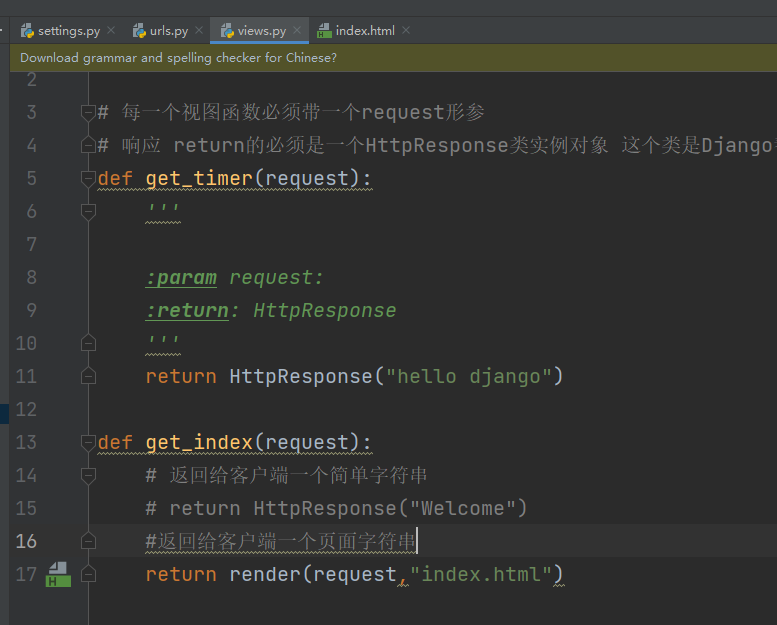The width and height of the screenshot is (777, 625).
Task: Click fold end marker on line 11
Action: (x=88, y=376)
